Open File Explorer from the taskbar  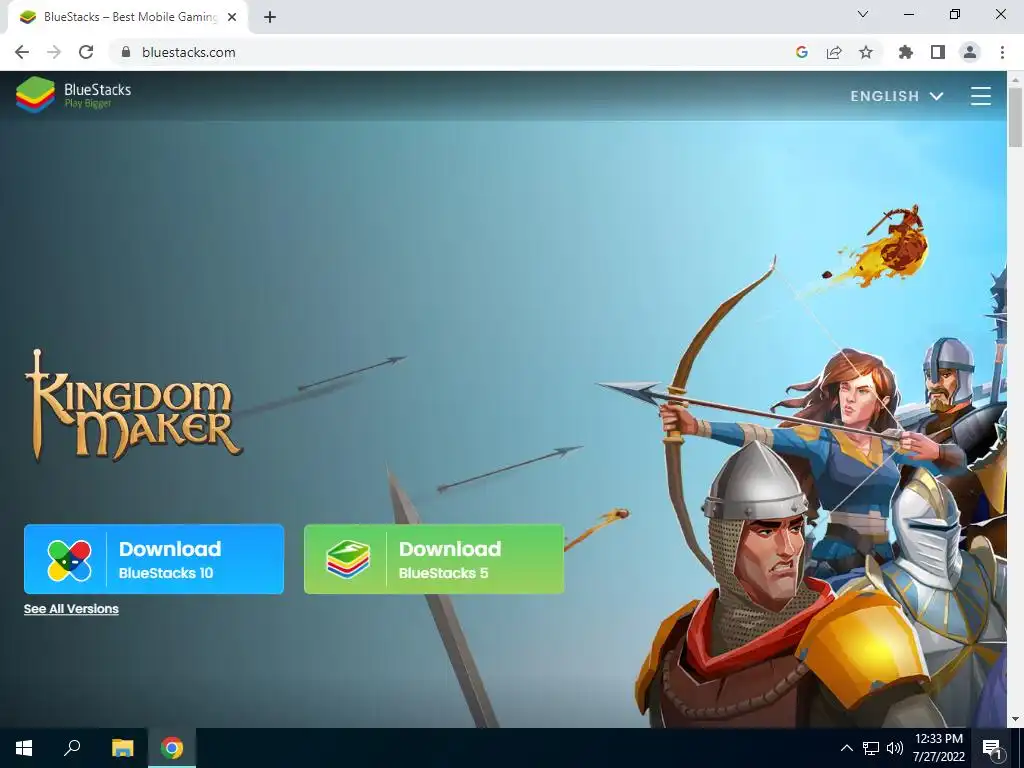(x=122, y=748)
